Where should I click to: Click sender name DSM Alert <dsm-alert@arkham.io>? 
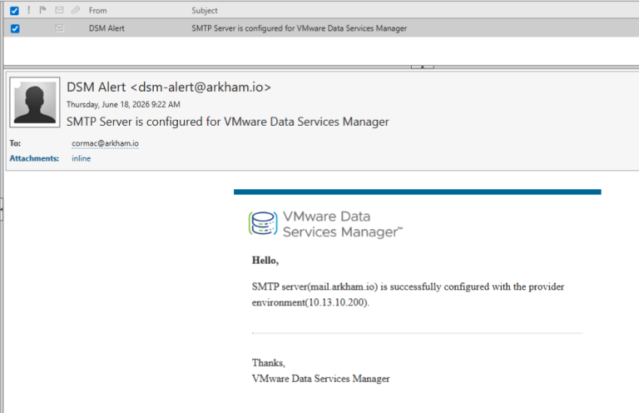tap(169, 87)
